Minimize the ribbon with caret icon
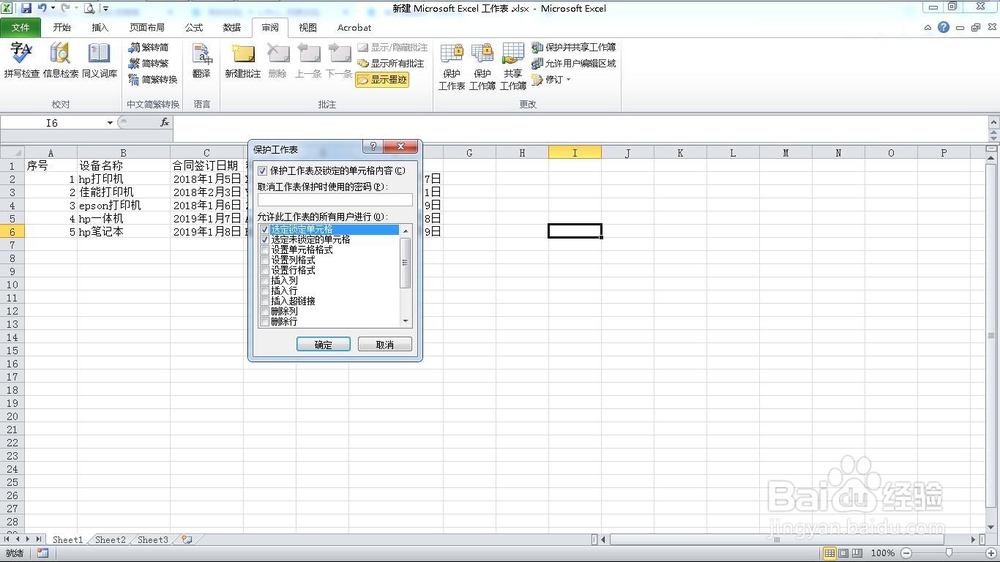The height and width of the screenshot is (562, 1000). pos(928,27)
